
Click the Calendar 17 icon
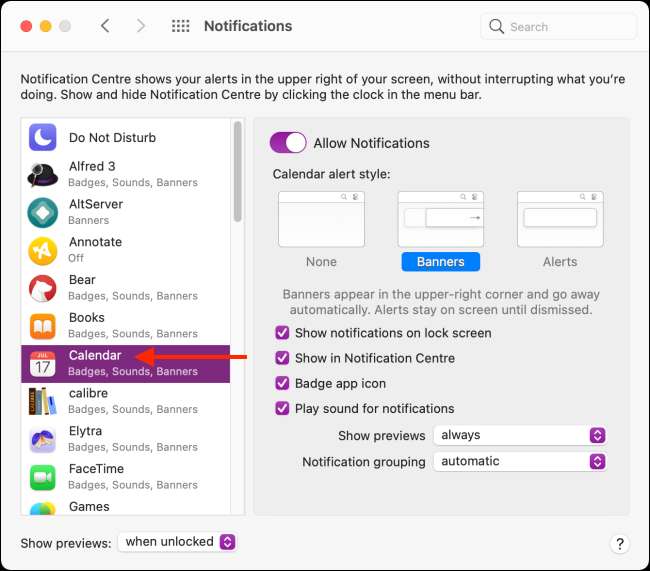(x=42, y=364)
